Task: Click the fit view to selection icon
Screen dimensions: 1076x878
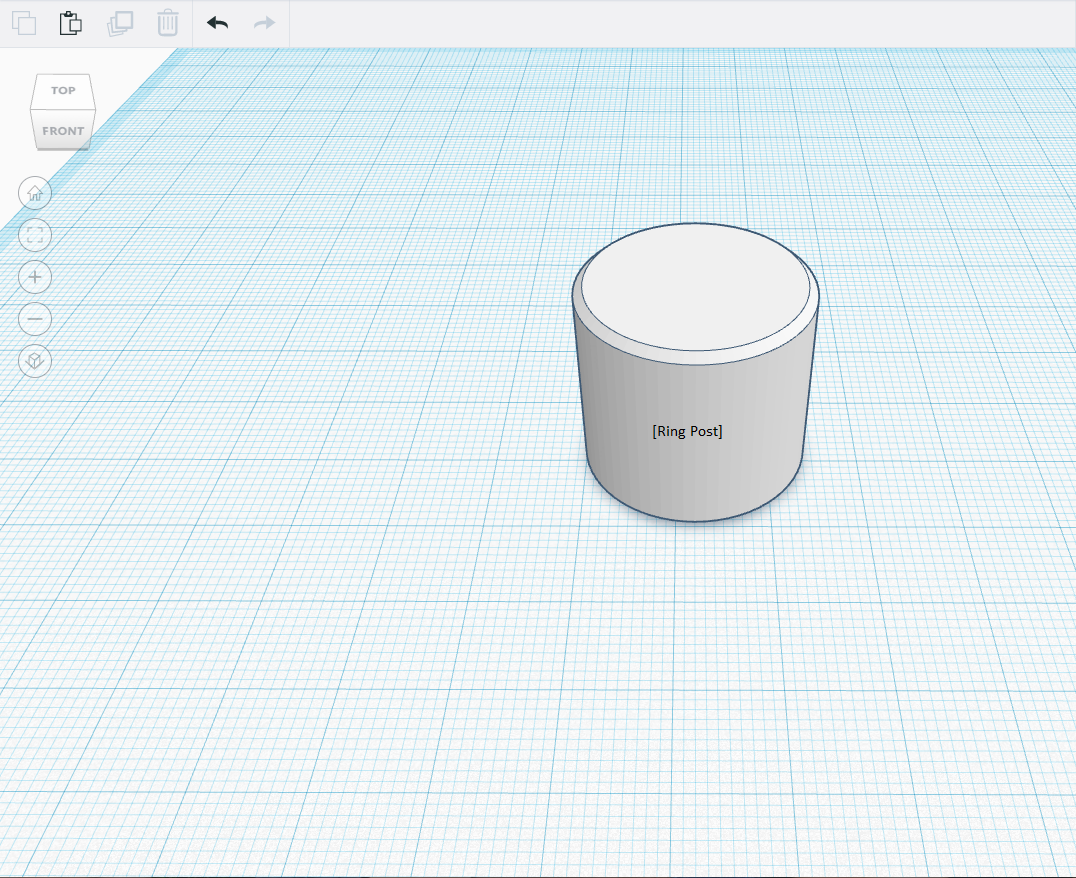Action: click(34, 235)
